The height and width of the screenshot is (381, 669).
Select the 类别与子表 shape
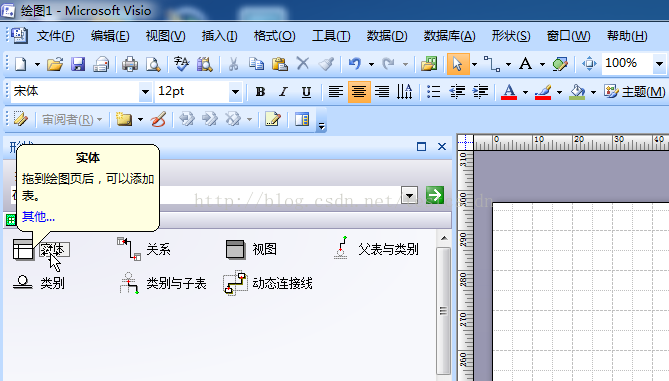point(163,283)
